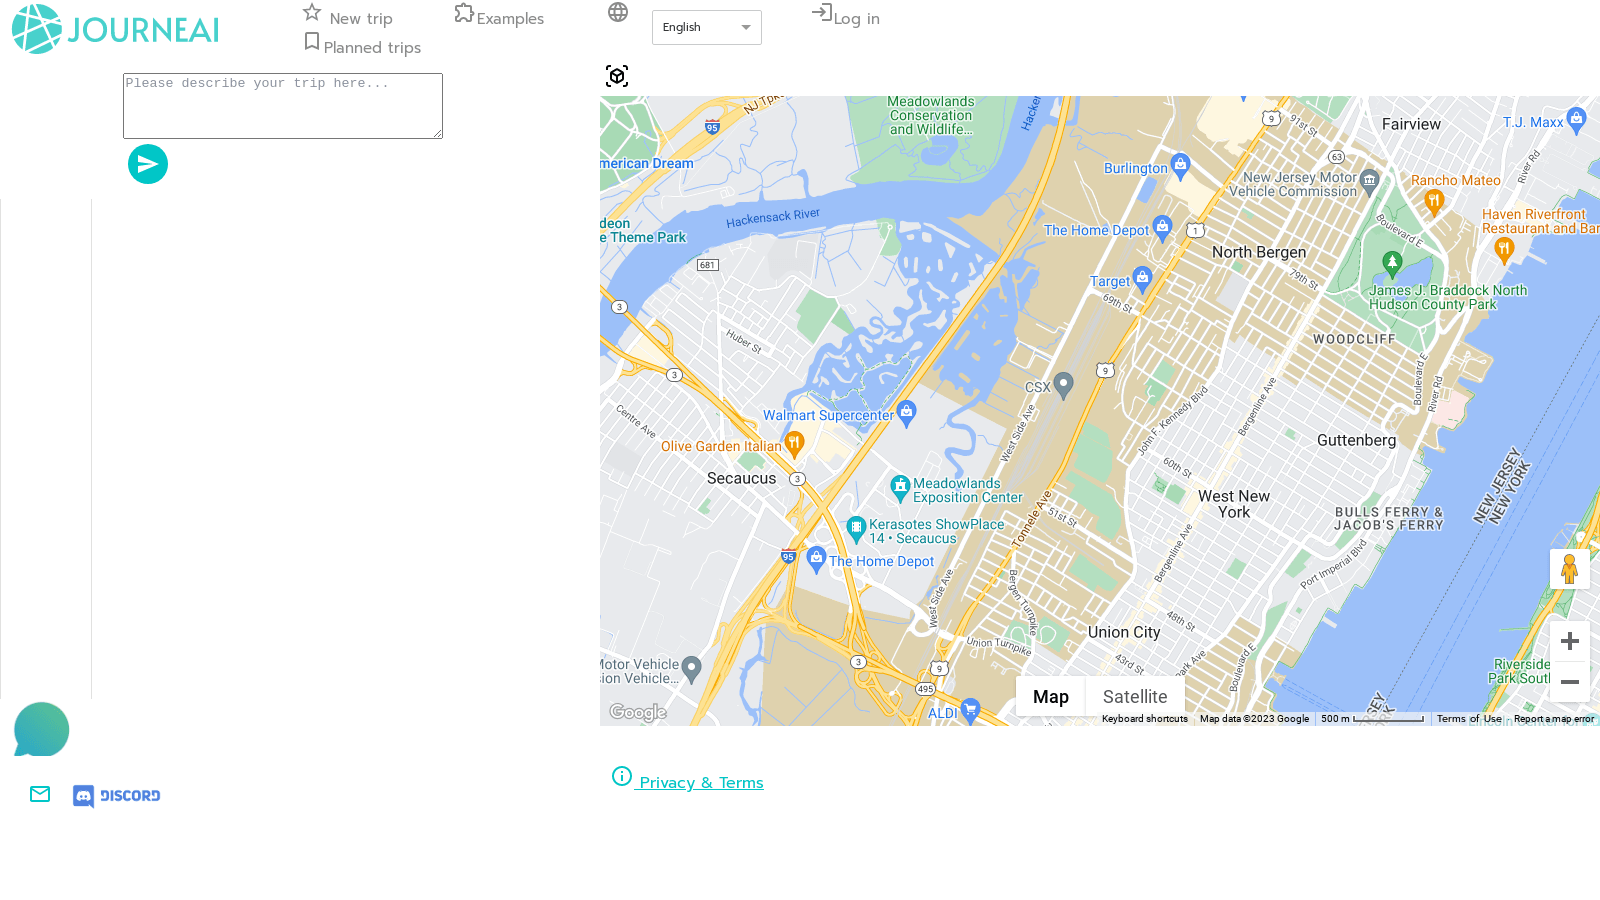The height and width of the screenshot is (900, 1600).
Task: Switch map to Satellite view
Action: [x=1135, y=697]
